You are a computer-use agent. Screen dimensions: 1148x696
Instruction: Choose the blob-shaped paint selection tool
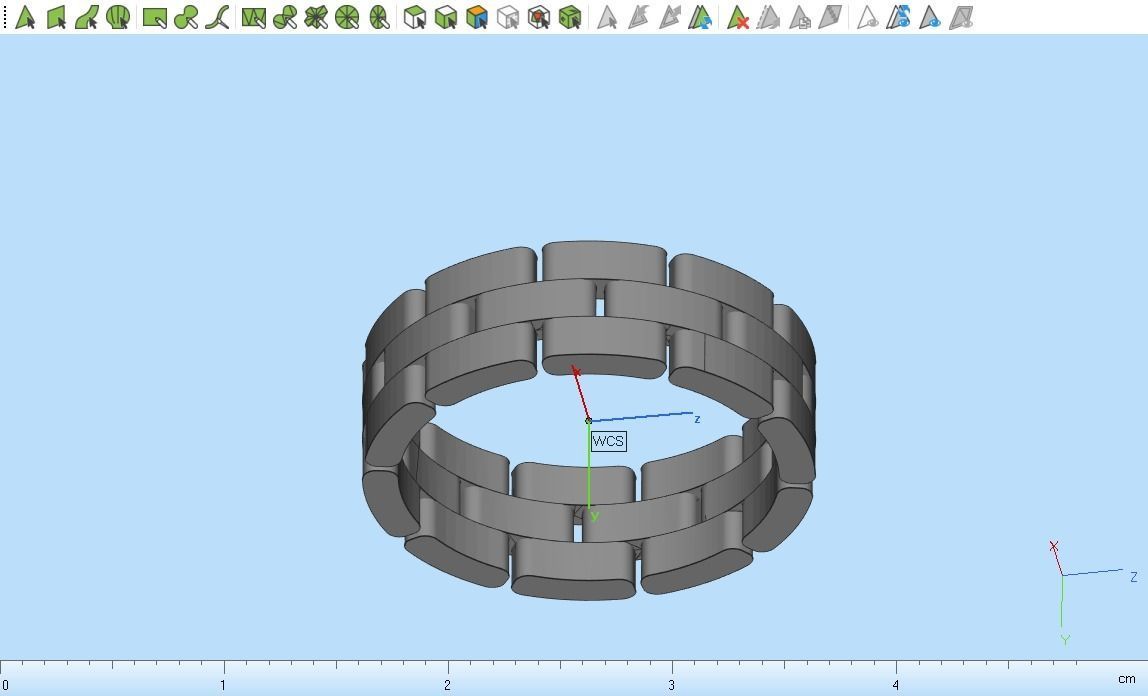point(186,17)
